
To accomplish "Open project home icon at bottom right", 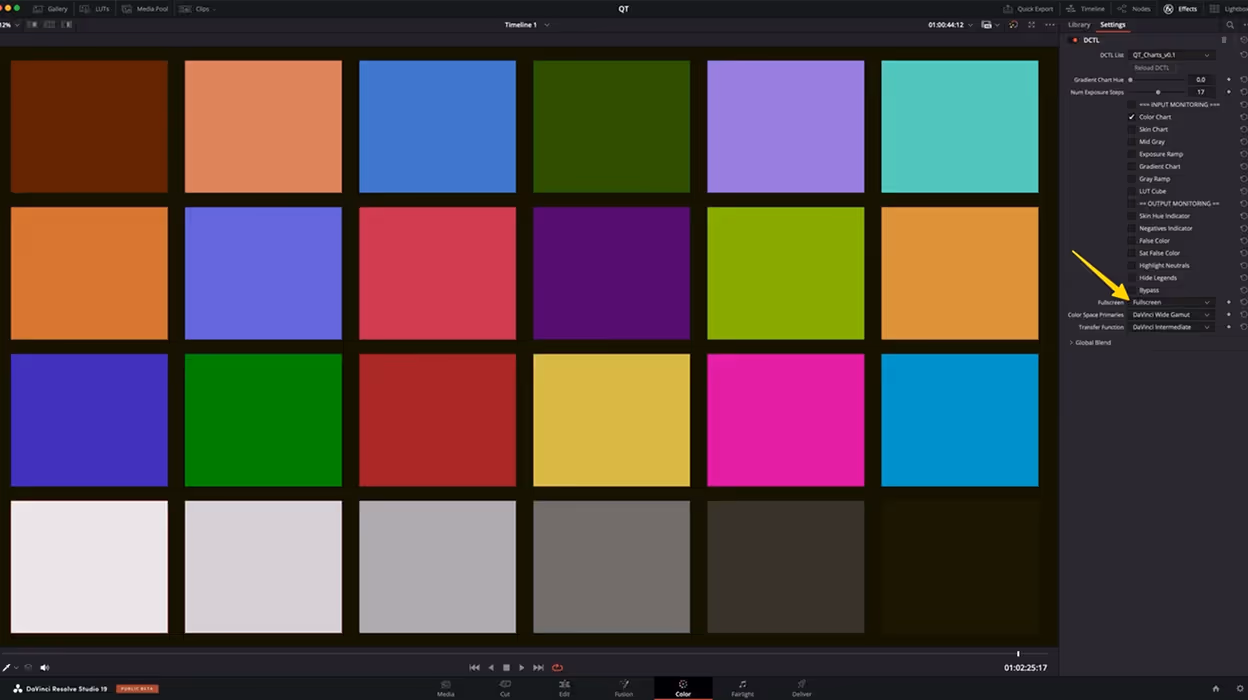I will point(1216,688).
